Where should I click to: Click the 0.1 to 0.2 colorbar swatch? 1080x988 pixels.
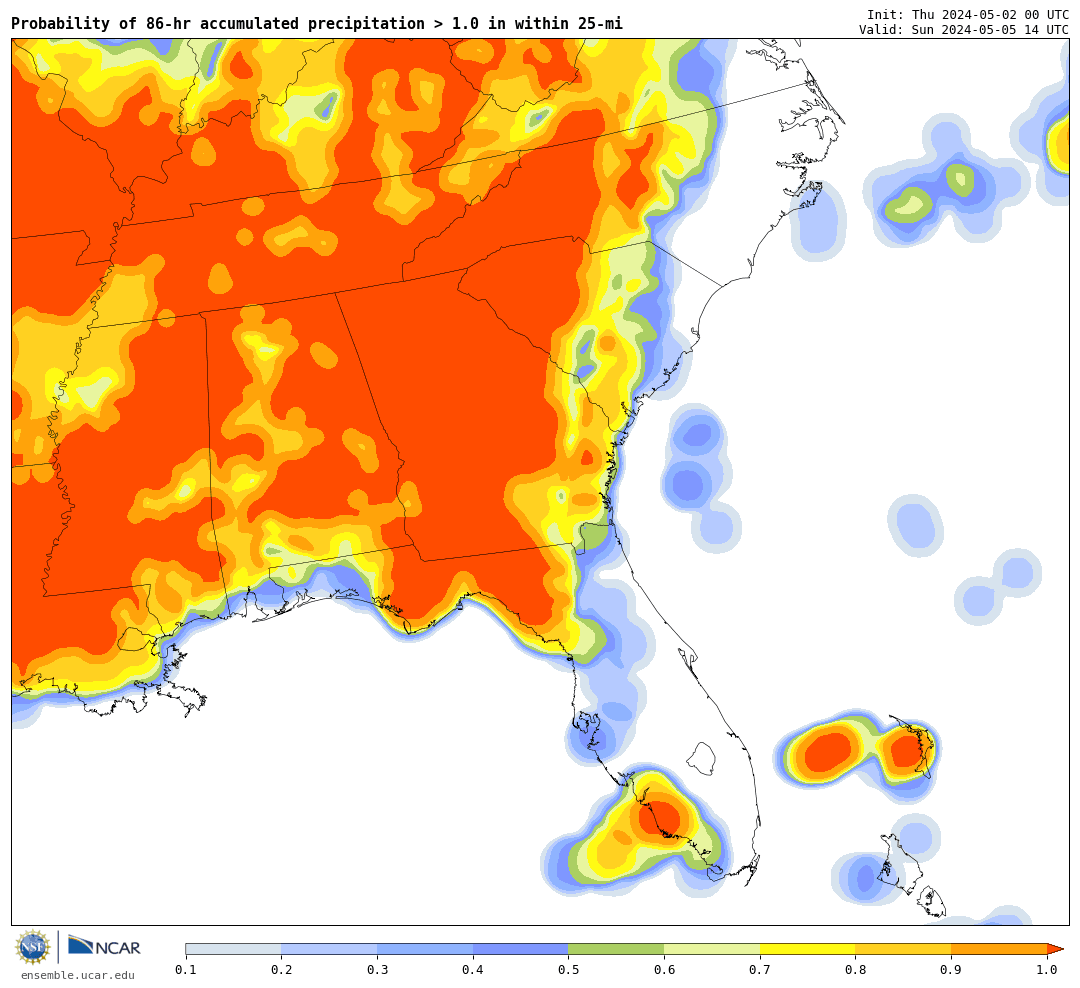[233, 949]
